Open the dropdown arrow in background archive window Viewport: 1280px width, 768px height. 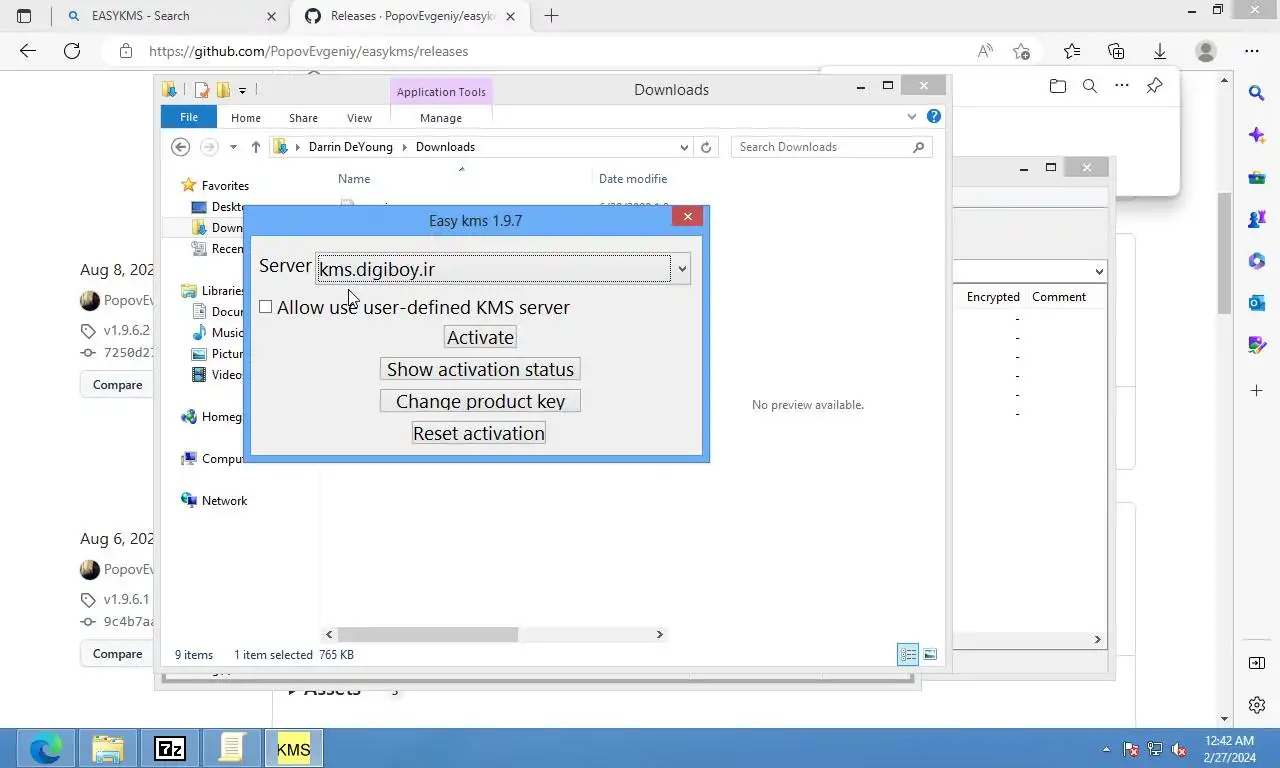(1099, 271)
